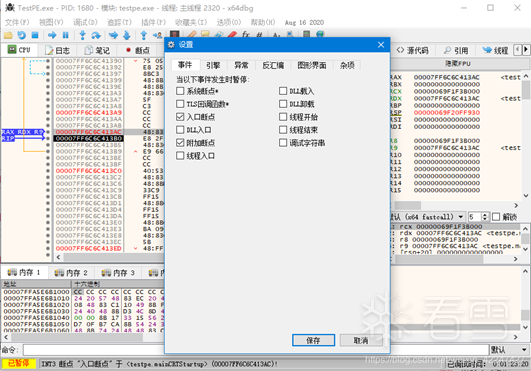This screenshot has width=531, height=371.
Task: Click the pause toolbar icon
Action: click(66, 35)
